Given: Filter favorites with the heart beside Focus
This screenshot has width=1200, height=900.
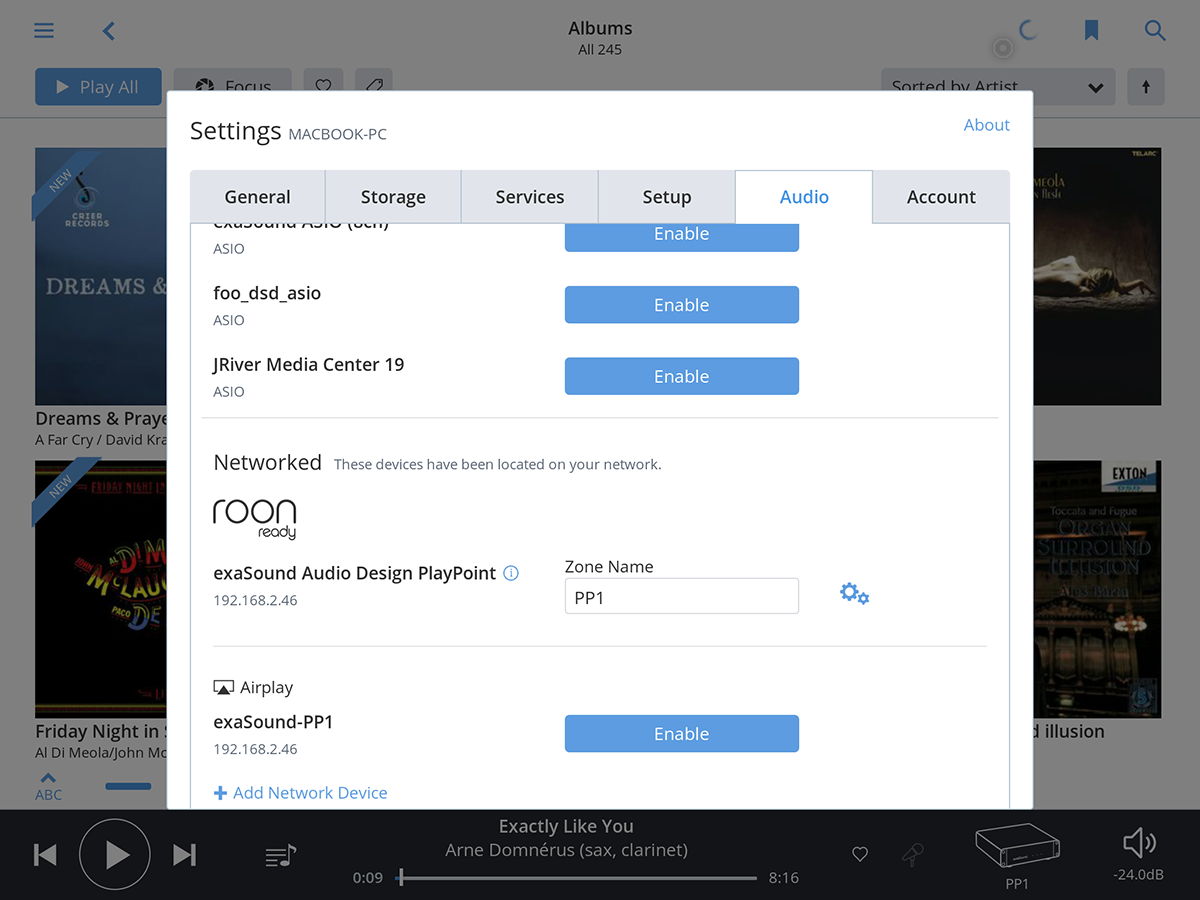Looking at the screenshot, I should click(x=323, y=87).
